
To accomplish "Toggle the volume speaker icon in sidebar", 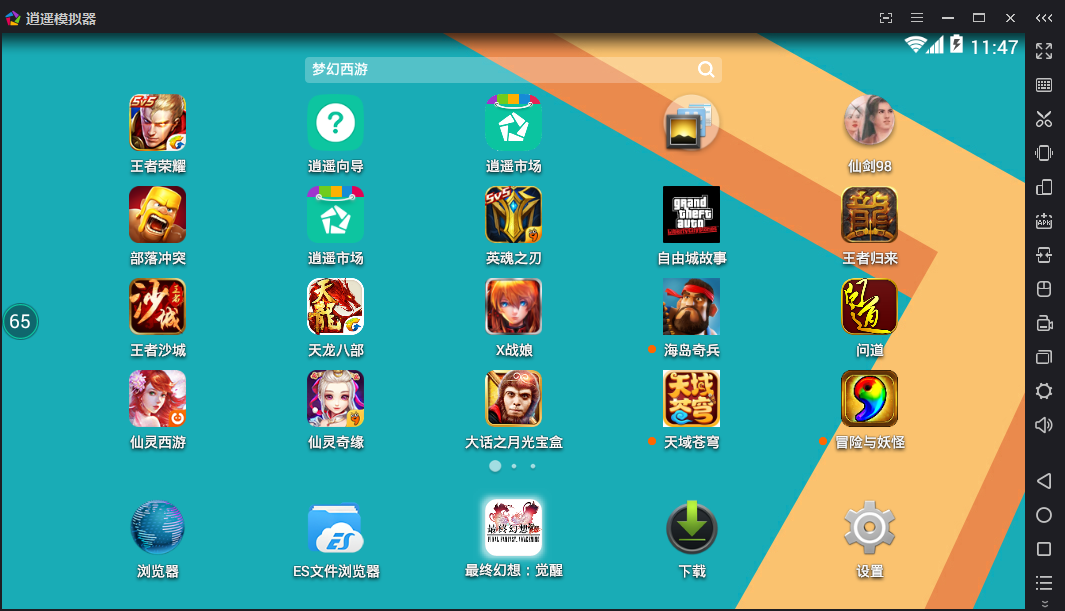I will (1044, 425).
